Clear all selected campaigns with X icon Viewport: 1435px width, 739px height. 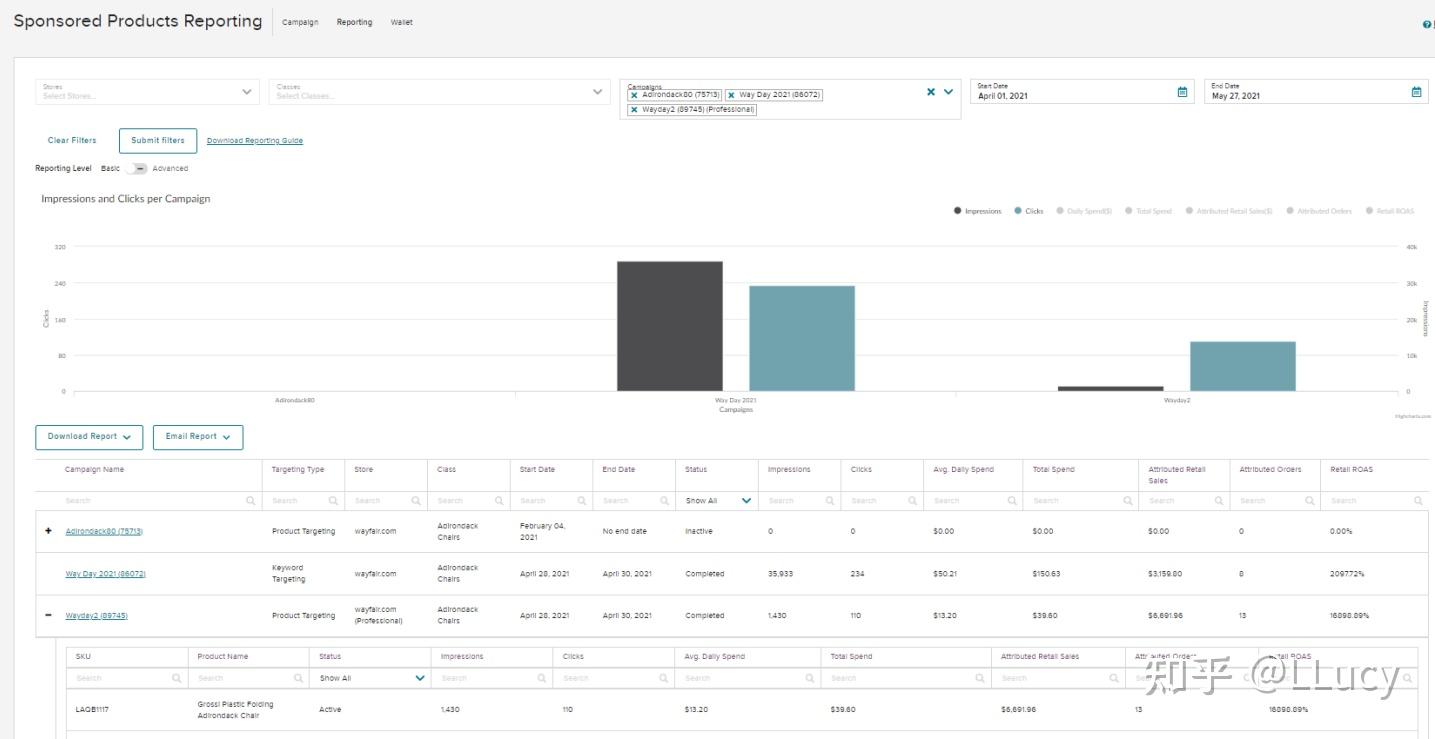(931, 92)
